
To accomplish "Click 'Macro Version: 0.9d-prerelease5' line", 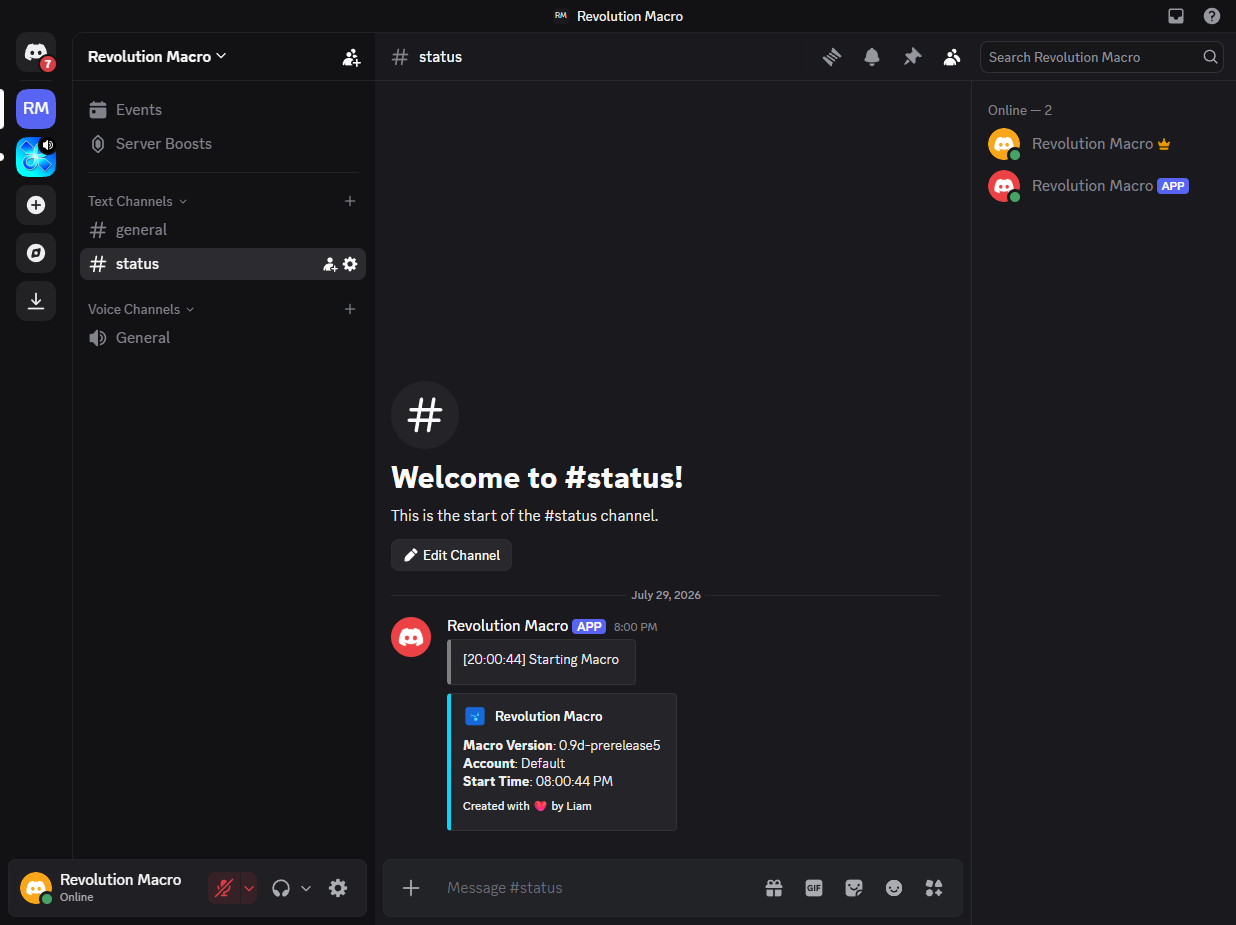I will pos(562,745).
